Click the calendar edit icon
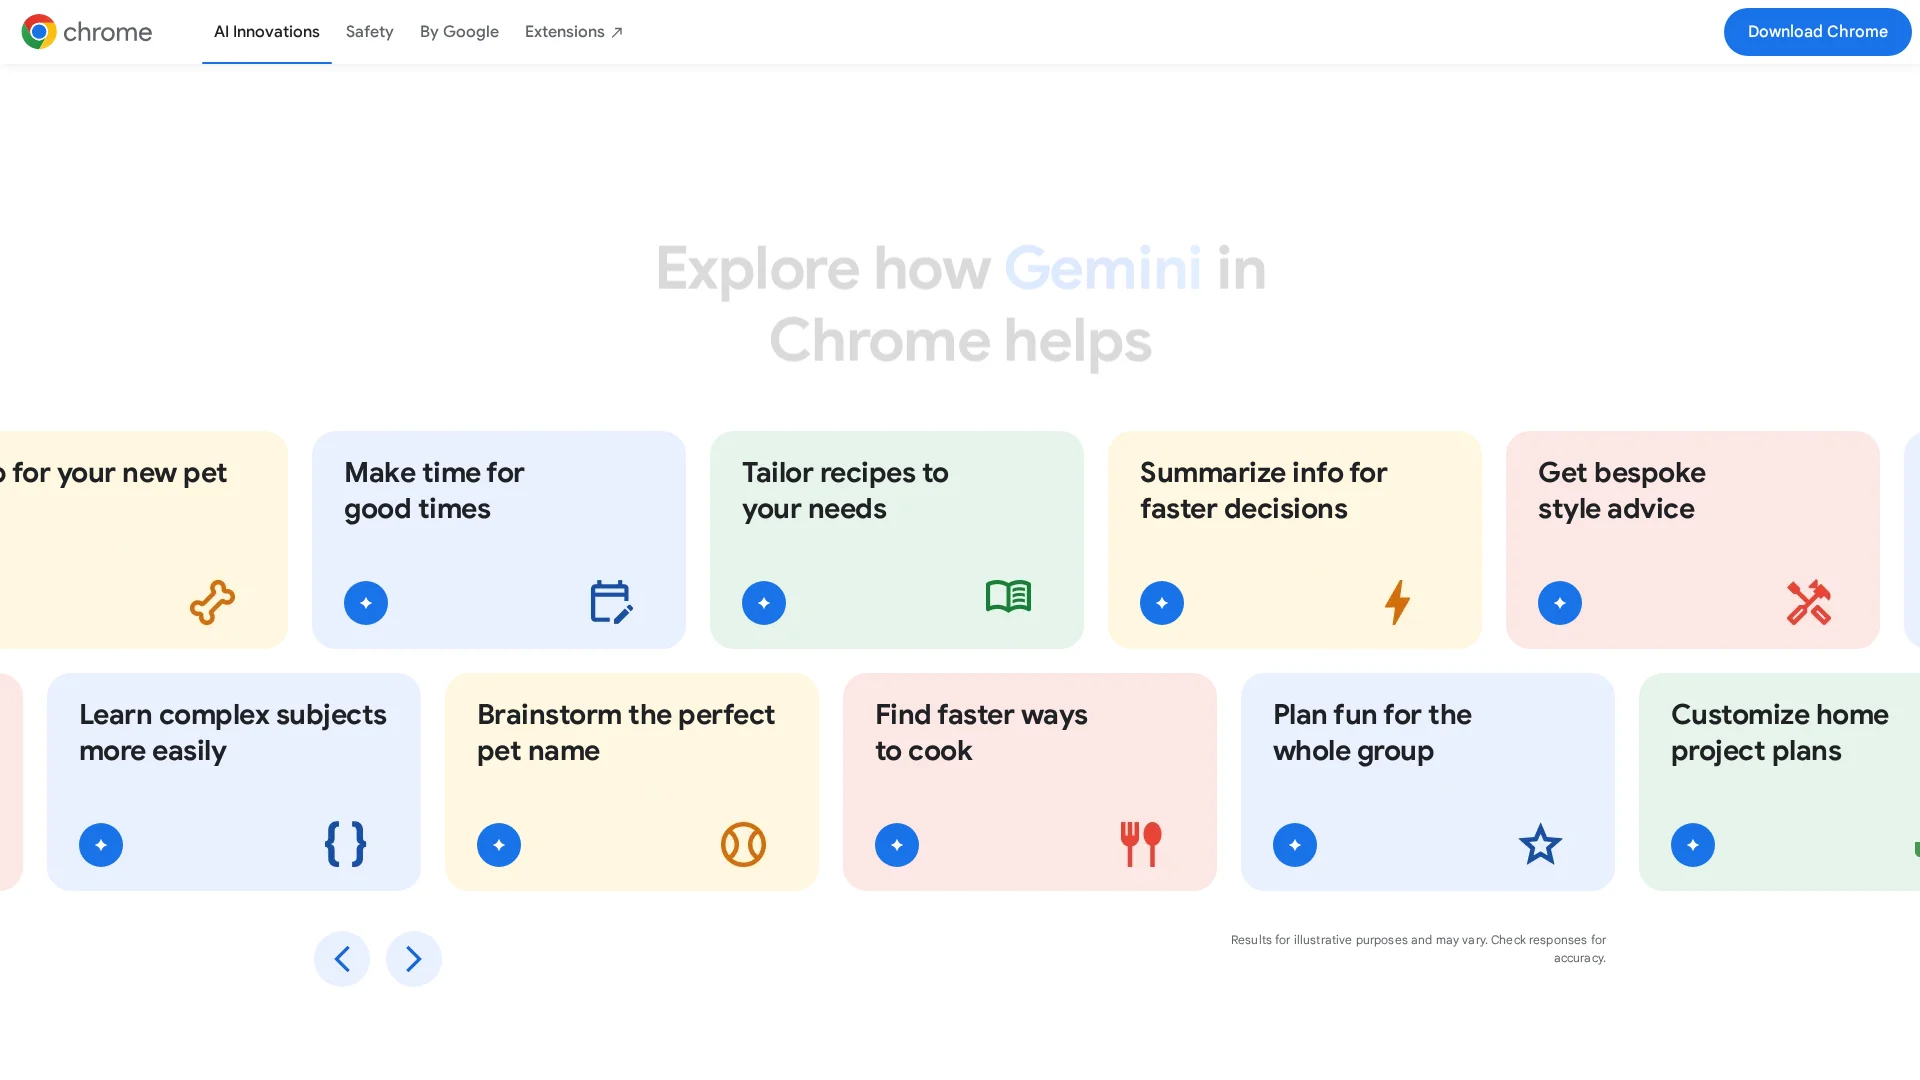Image resolution: width=1920 pixels, height=1080 pixels. point(610,602)
